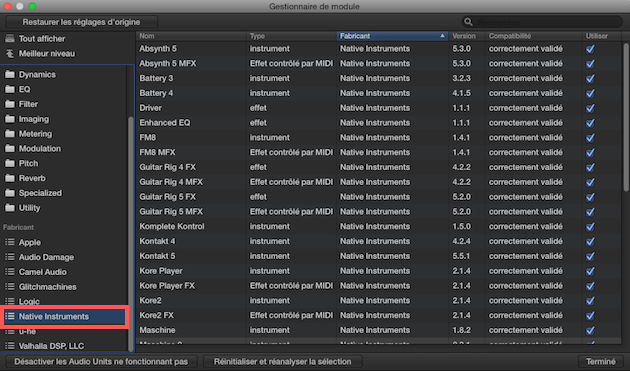Click the Apple manufacturer list icon
Viewport: 630px width, 371px height.
click(10, 242)
